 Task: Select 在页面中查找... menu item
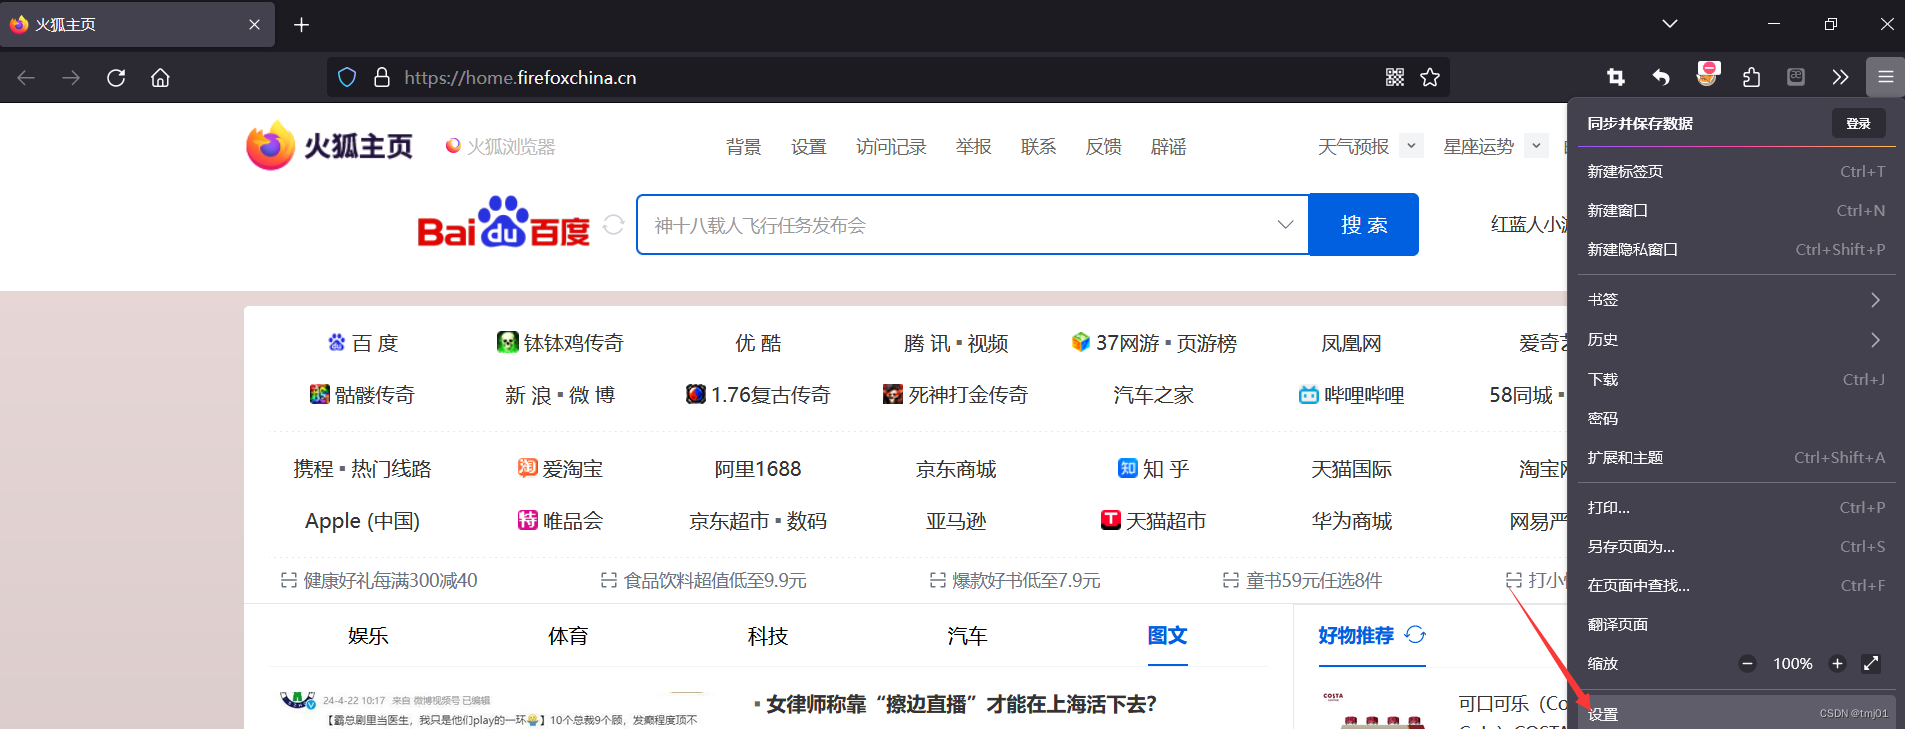(1737, 585)
